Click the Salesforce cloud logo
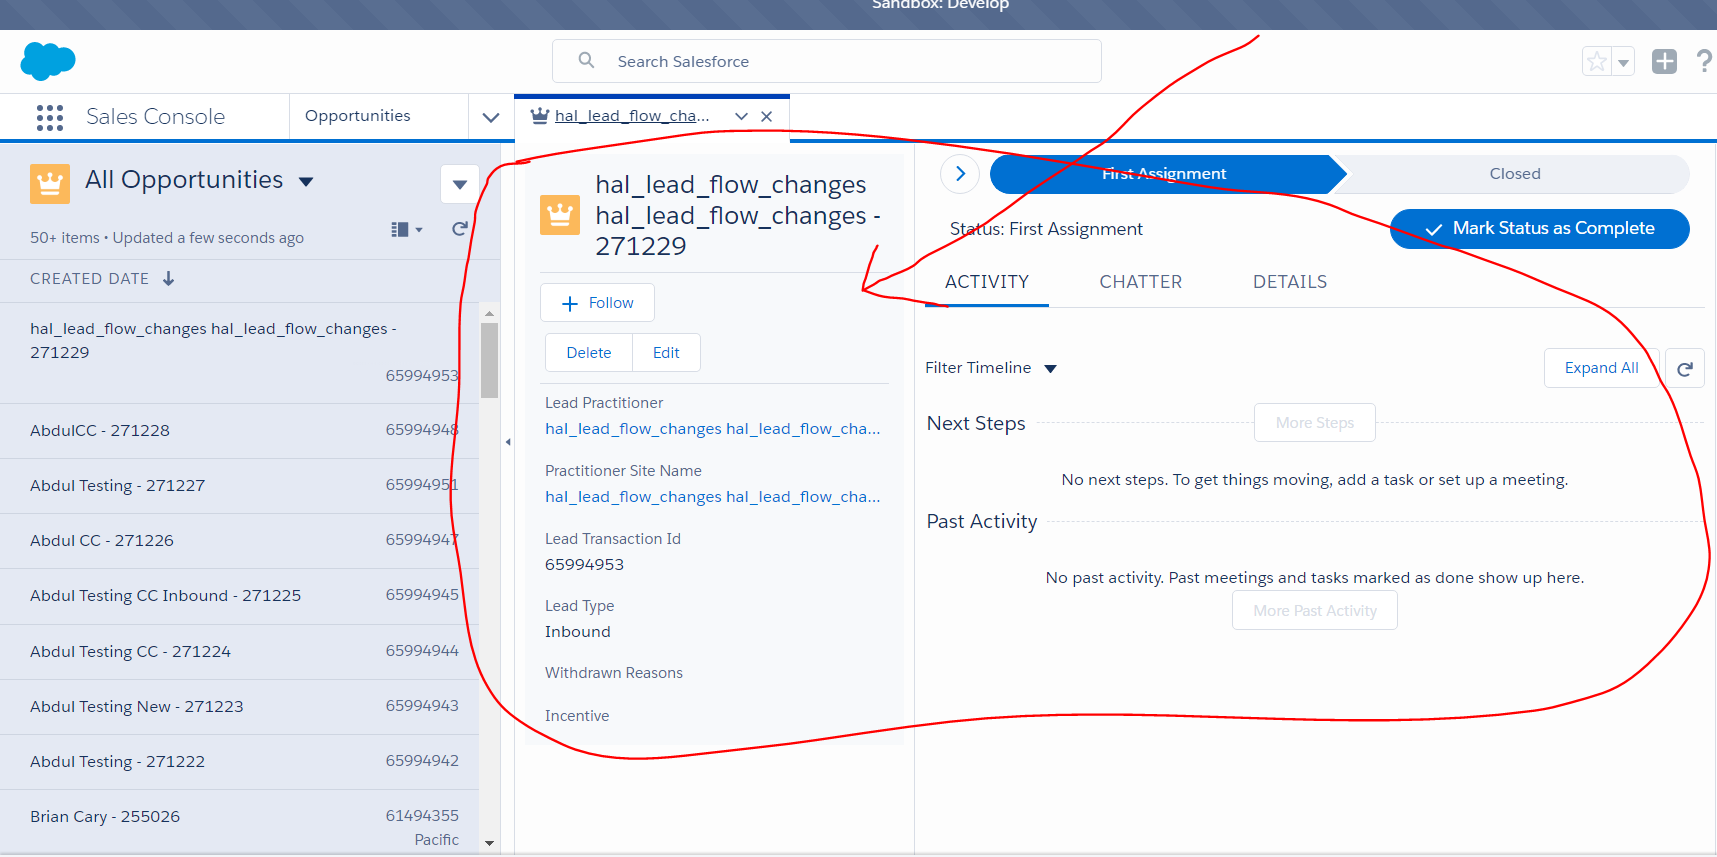Image resolution: width=1717 pixels, height=857 pixels. pos(48,61)
